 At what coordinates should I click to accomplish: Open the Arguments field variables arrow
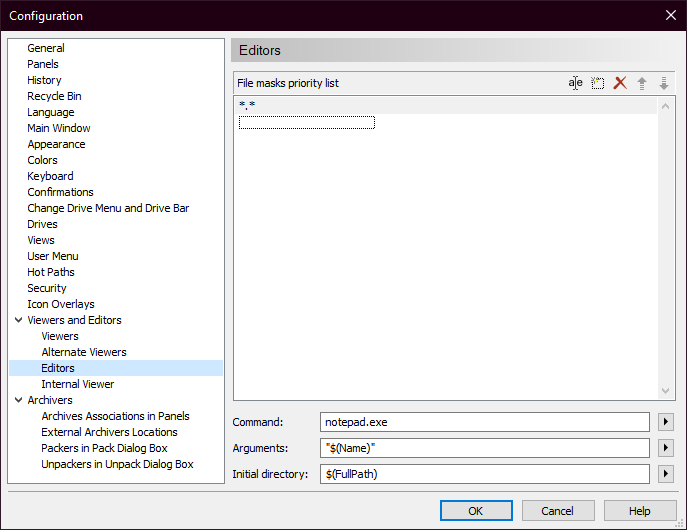[x=667, y=448]
